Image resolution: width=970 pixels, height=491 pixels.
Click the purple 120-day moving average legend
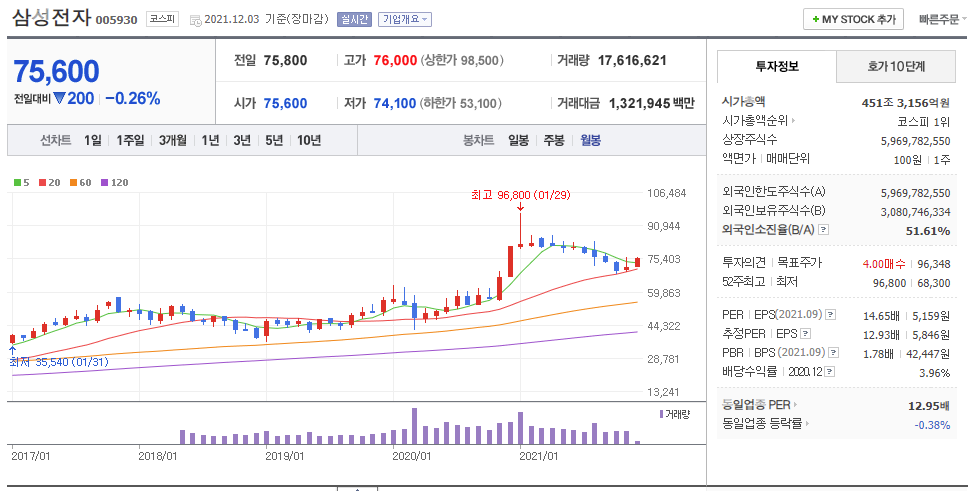[114, 182]
